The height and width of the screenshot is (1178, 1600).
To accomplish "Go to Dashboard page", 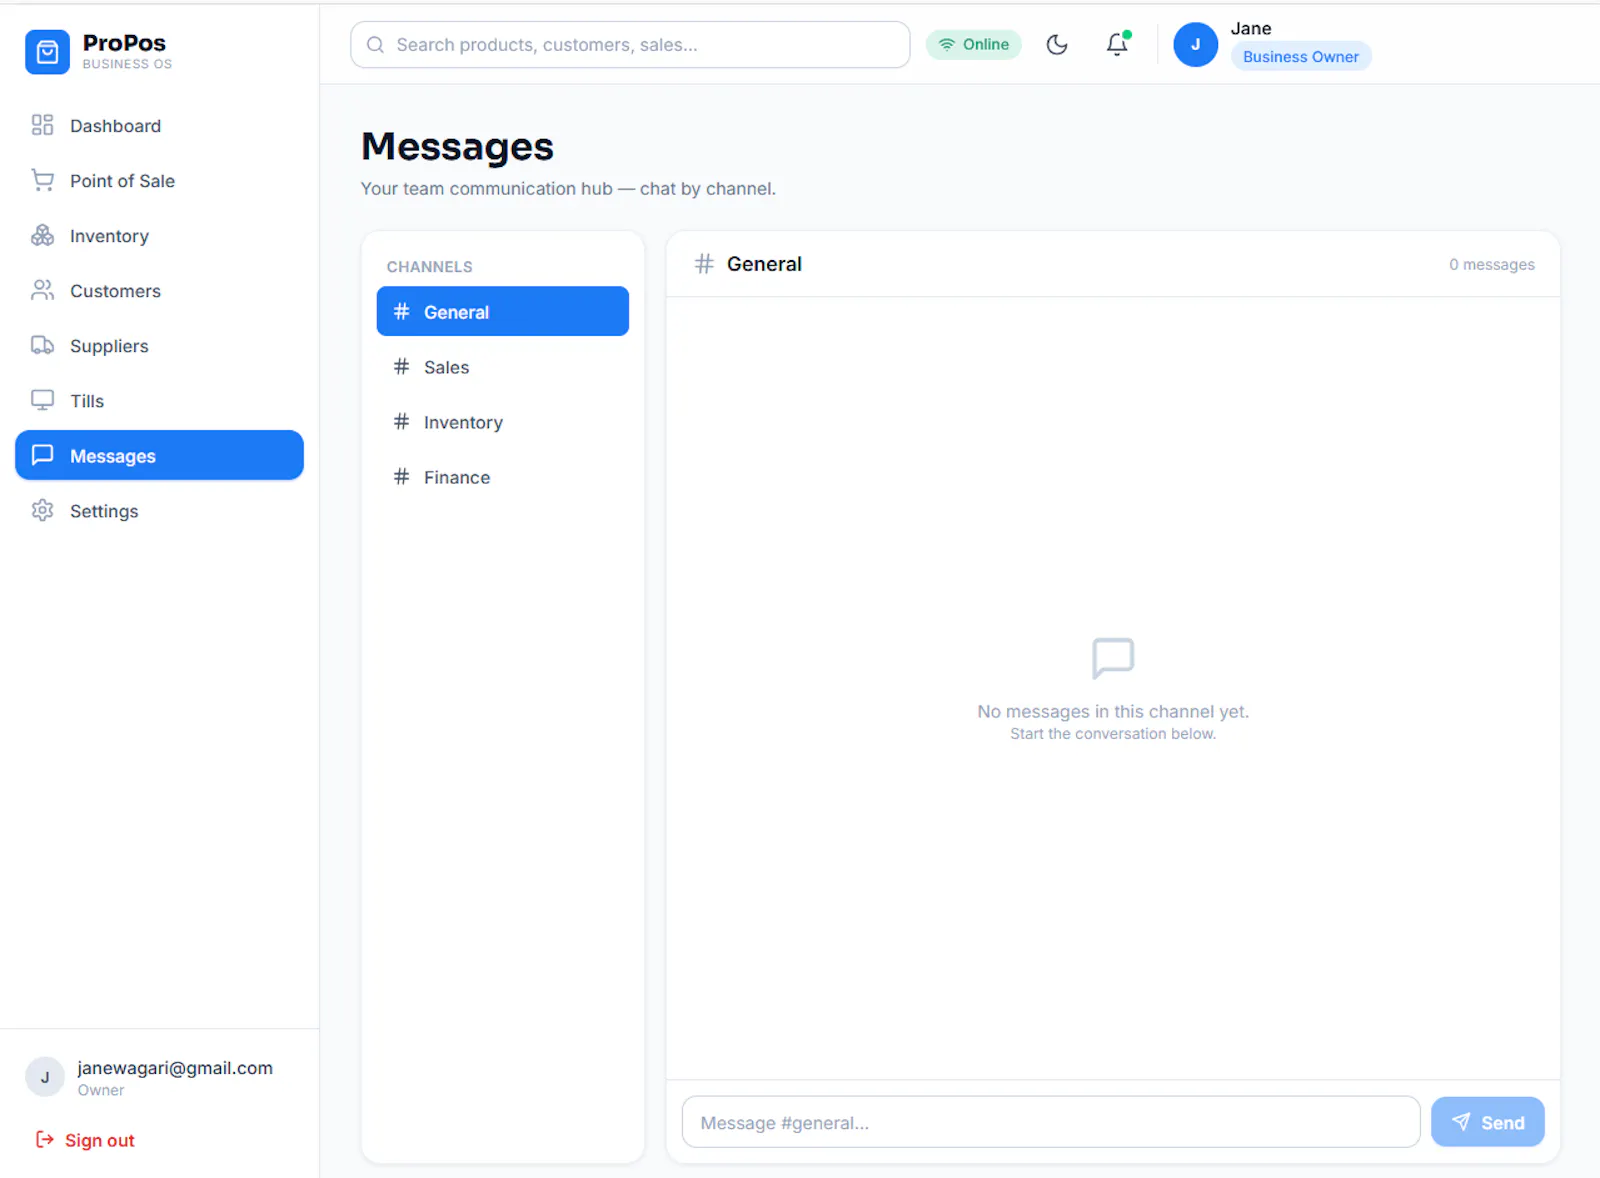I will point(159,125).
